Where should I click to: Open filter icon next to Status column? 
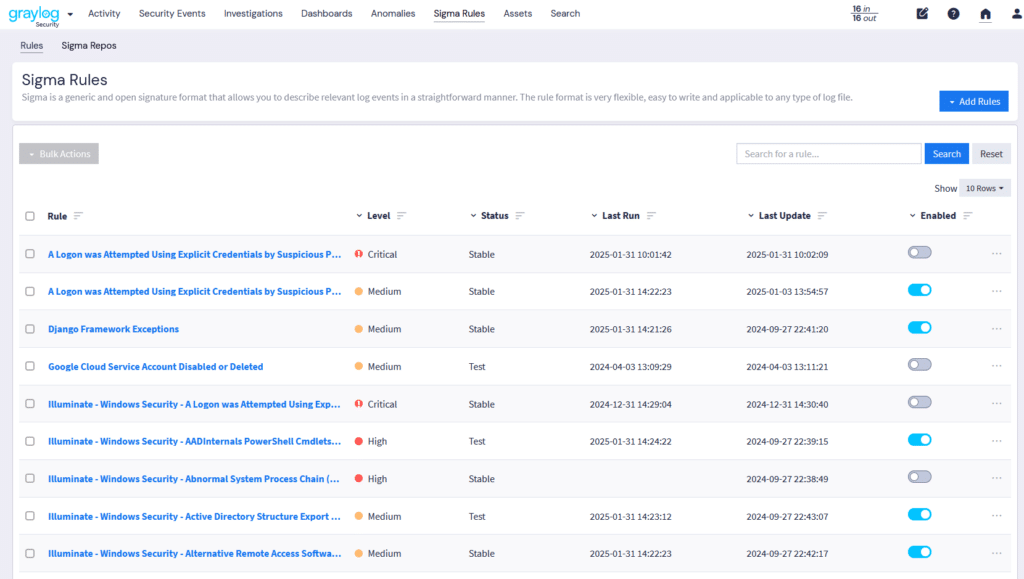tap(520, 215)
